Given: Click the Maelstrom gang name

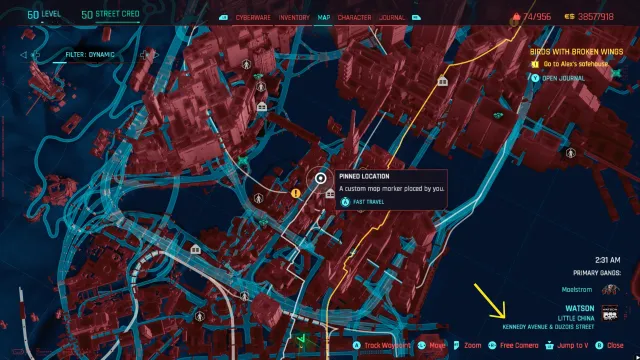Looking at the screenshot, I should (x=577, y=290).
